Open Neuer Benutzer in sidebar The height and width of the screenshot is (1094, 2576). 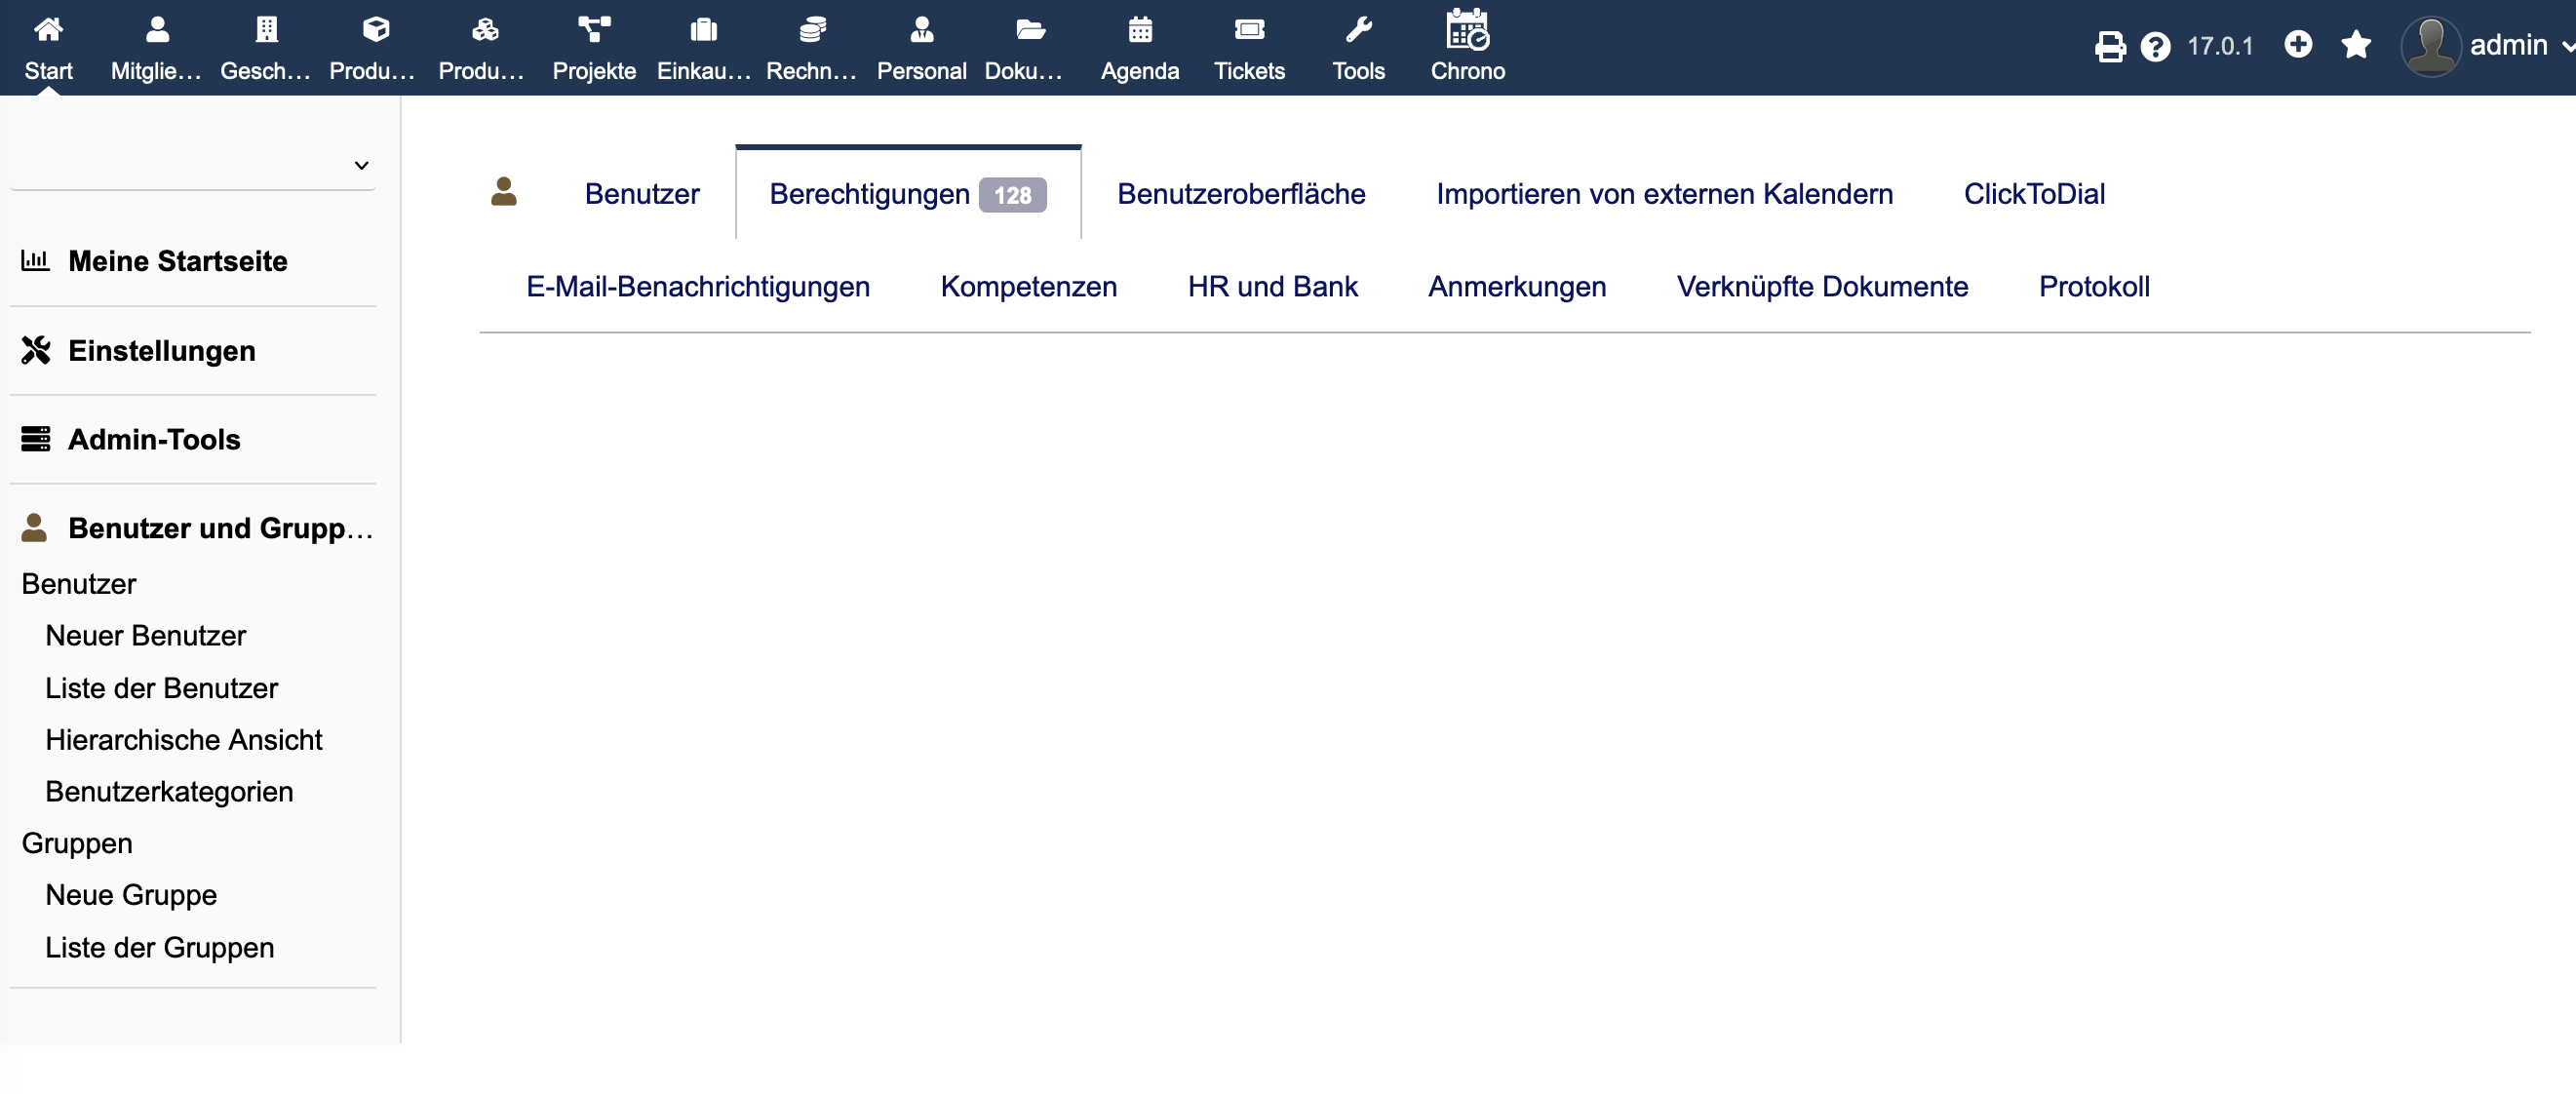click(x=146, y=636)
